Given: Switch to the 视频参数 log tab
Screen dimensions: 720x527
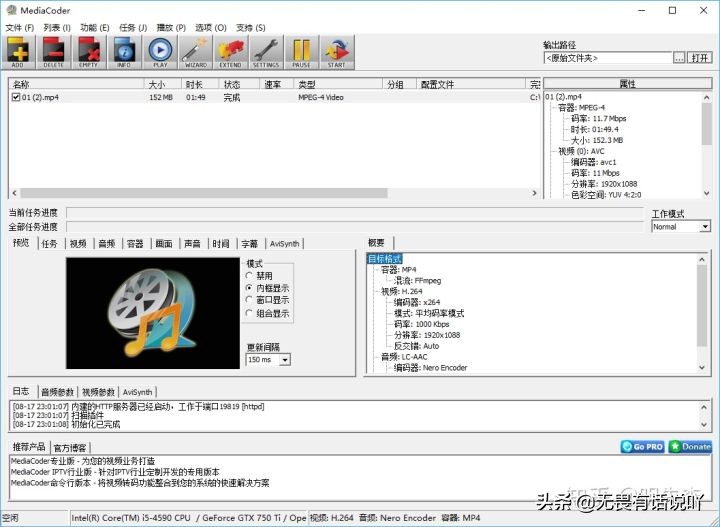Looking at the screenshot, I should [x=98, y=392].
